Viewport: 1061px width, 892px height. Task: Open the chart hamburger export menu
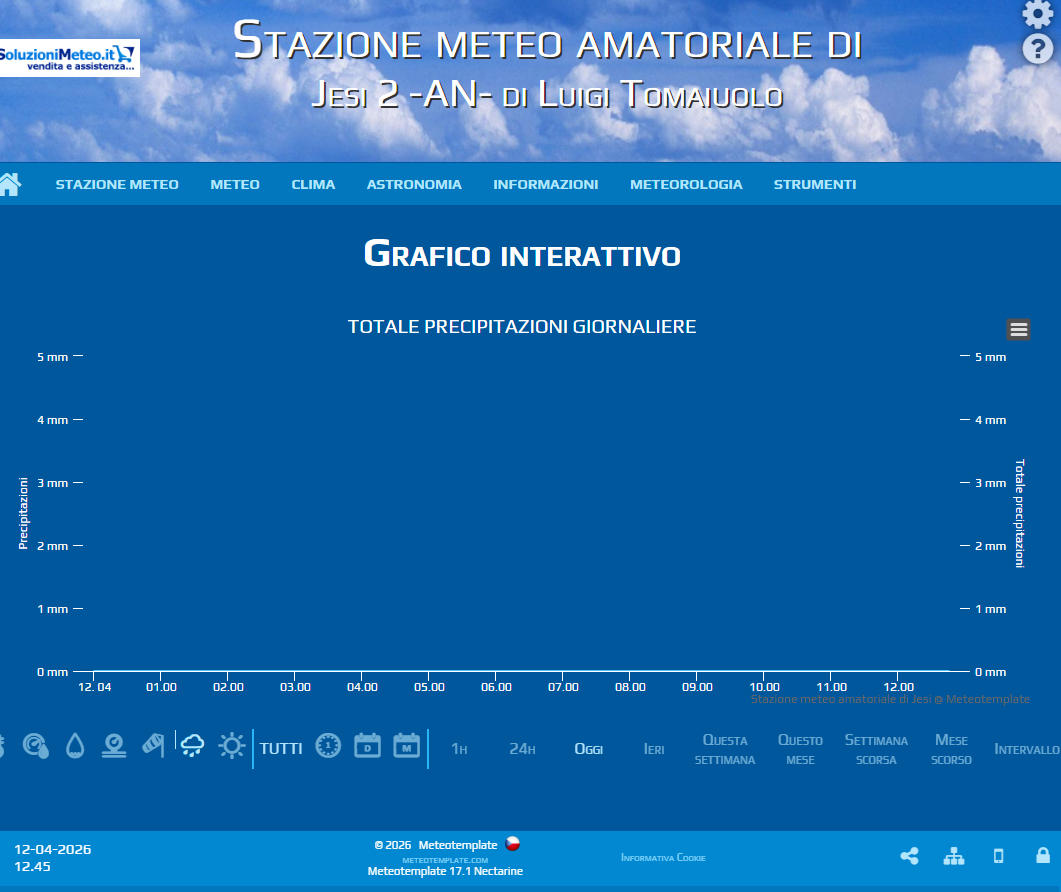tap(1018, 329)
